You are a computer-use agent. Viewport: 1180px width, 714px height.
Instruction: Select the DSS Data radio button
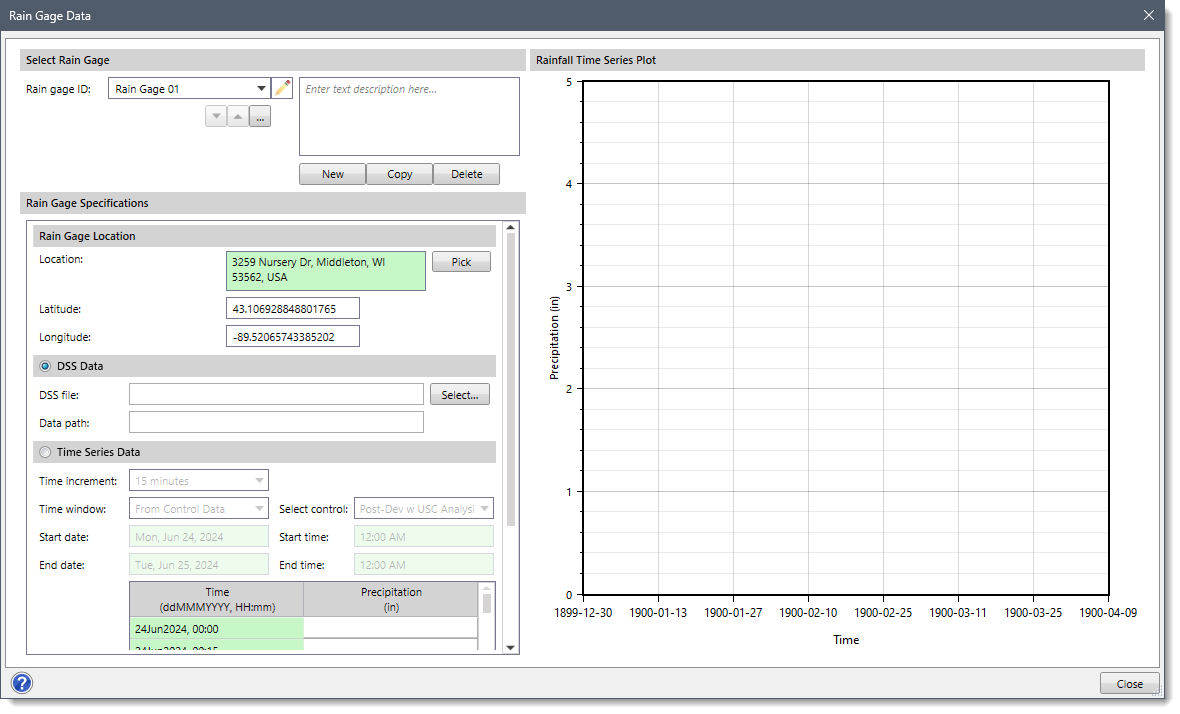pyautogui.click(x=45, y=366)
